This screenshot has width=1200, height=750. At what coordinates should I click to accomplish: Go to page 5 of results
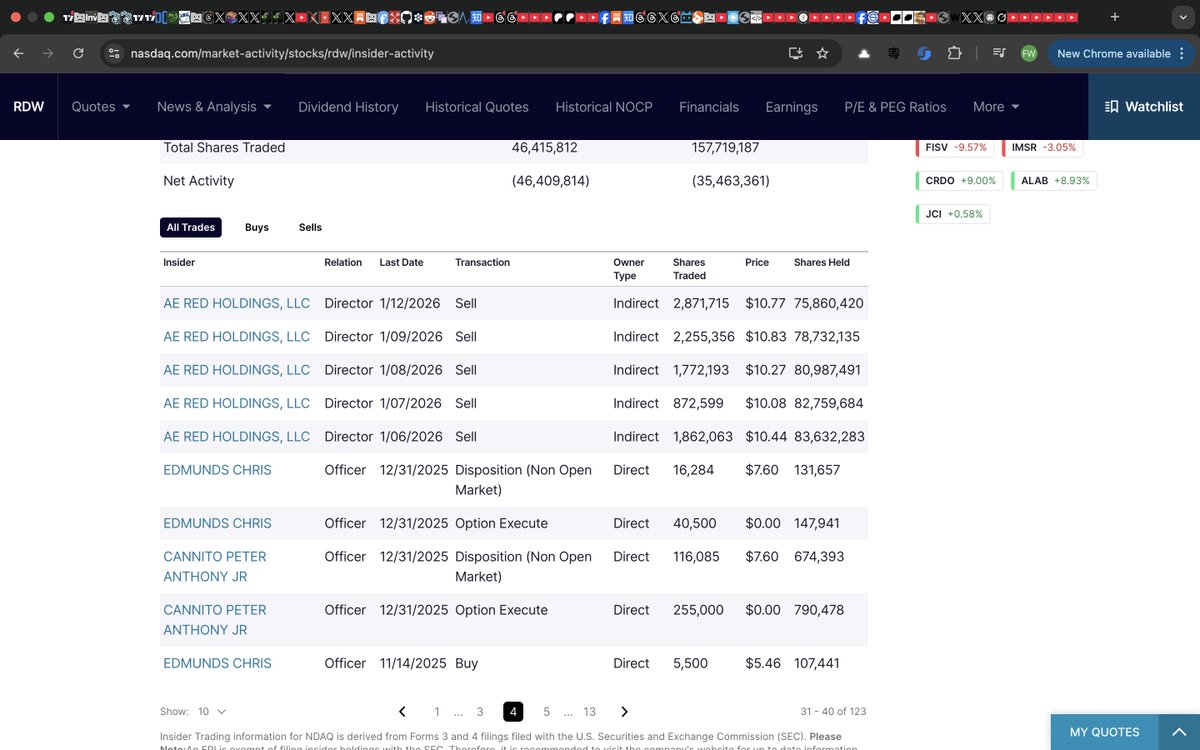pyautogui.click(x=546, y=712)
